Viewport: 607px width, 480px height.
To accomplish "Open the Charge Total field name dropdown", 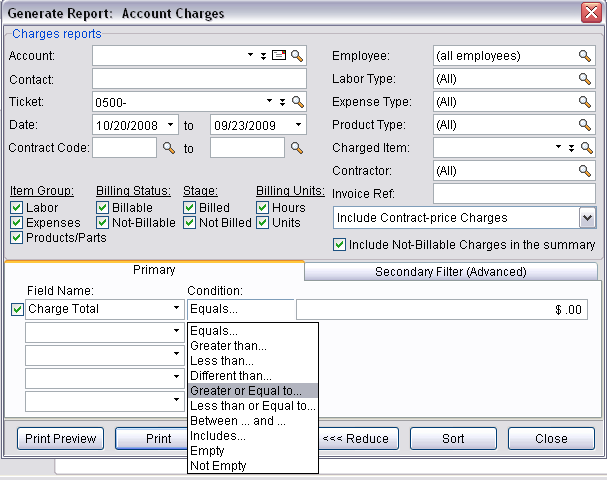I will (176, 310).
